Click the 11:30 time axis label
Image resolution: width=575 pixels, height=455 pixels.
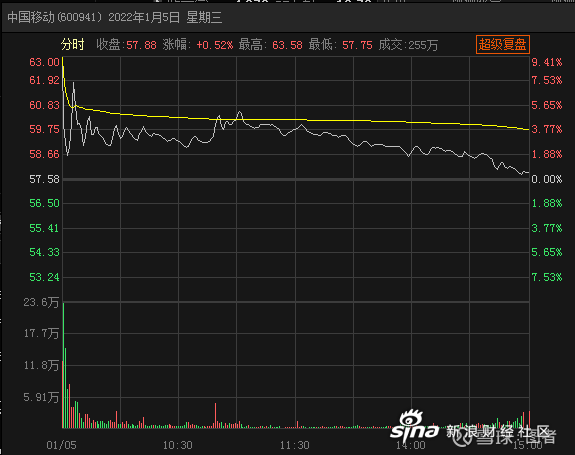pos(294,445)
